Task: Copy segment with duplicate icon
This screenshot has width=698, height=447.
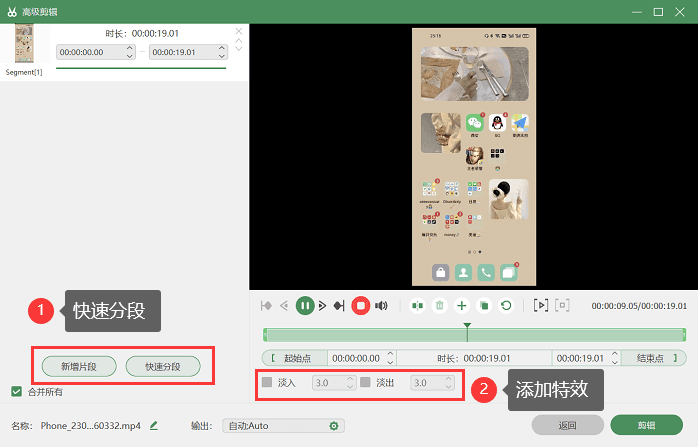Action: 484,306
